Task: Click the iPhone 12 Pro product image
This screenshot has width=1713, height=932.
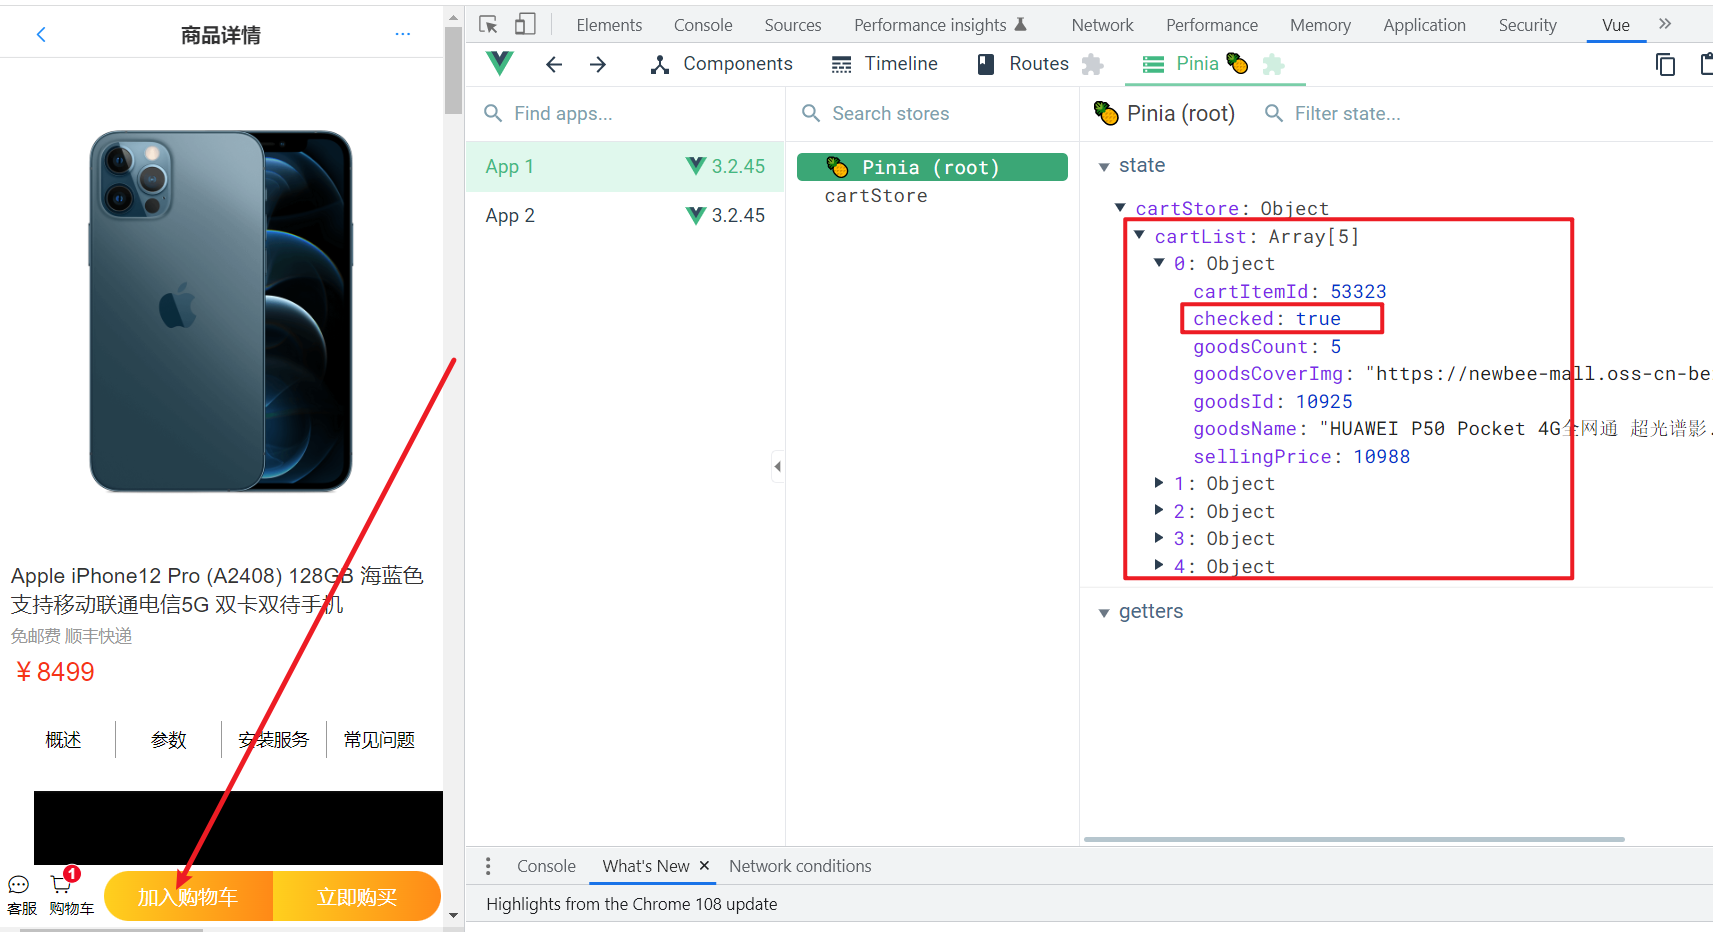Action: click(x=221, y=311)
